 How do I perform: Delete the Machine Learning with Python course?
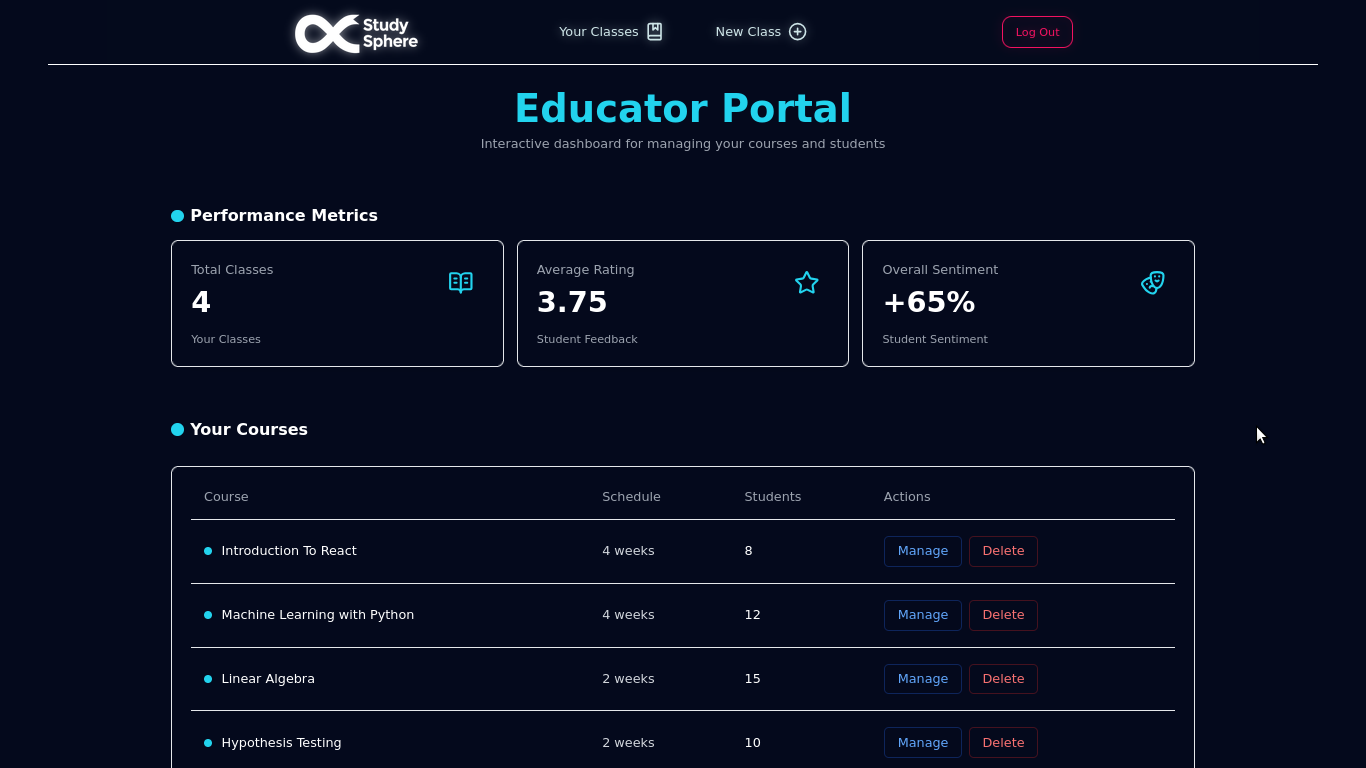coord(1003,614)
